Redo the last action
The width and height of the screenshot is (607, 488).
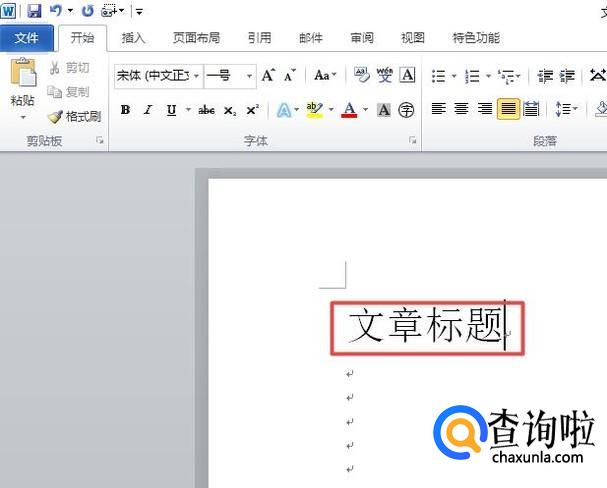[88, 11]
